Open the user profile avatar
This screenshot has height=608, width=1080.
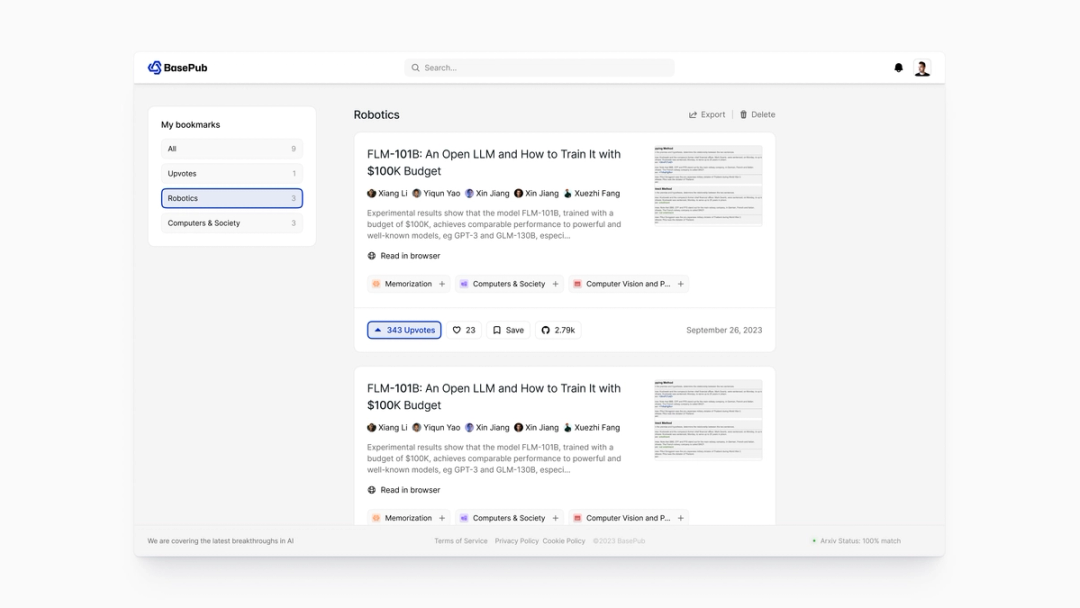click(922, 67)
